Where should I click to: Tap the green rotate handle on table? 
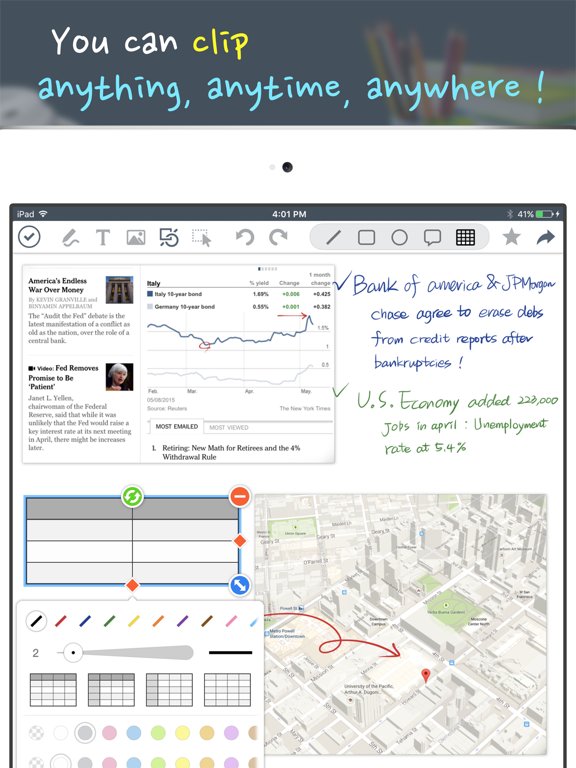point(132,496)
